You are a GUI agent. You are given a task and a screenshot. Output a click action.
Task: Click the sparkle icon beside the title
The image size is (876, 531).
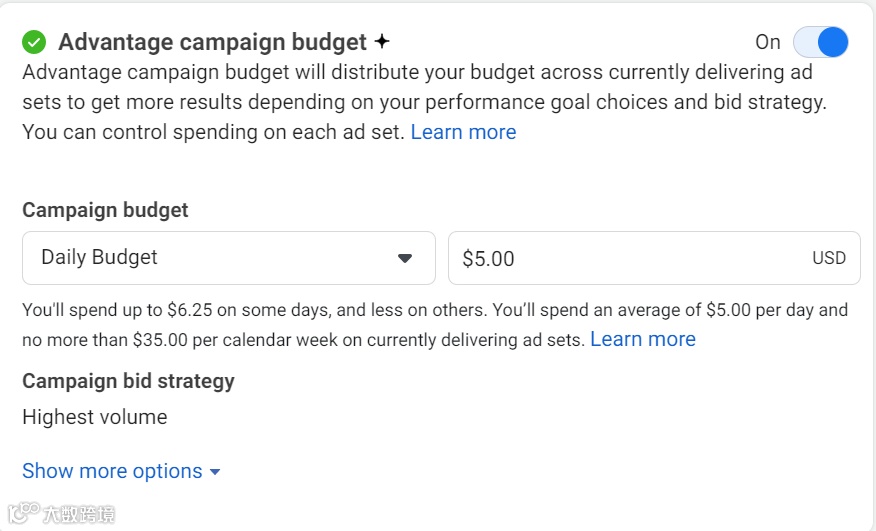[382, 42]
